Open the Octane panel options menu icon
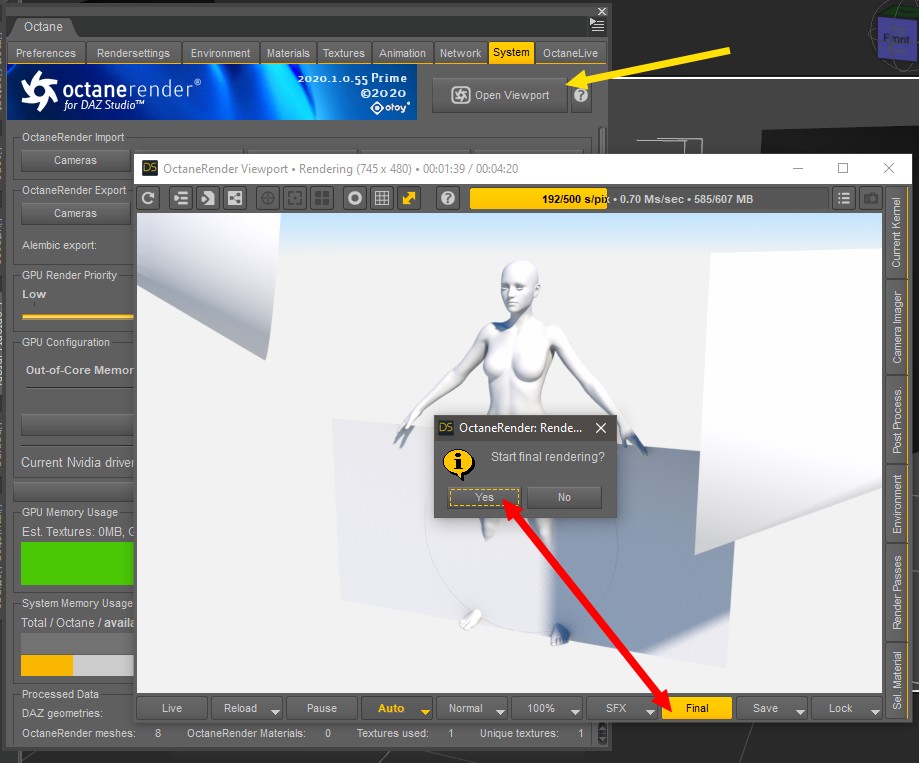Image resolution: width=919 pixels, height=763 pixels. [597, 25]
